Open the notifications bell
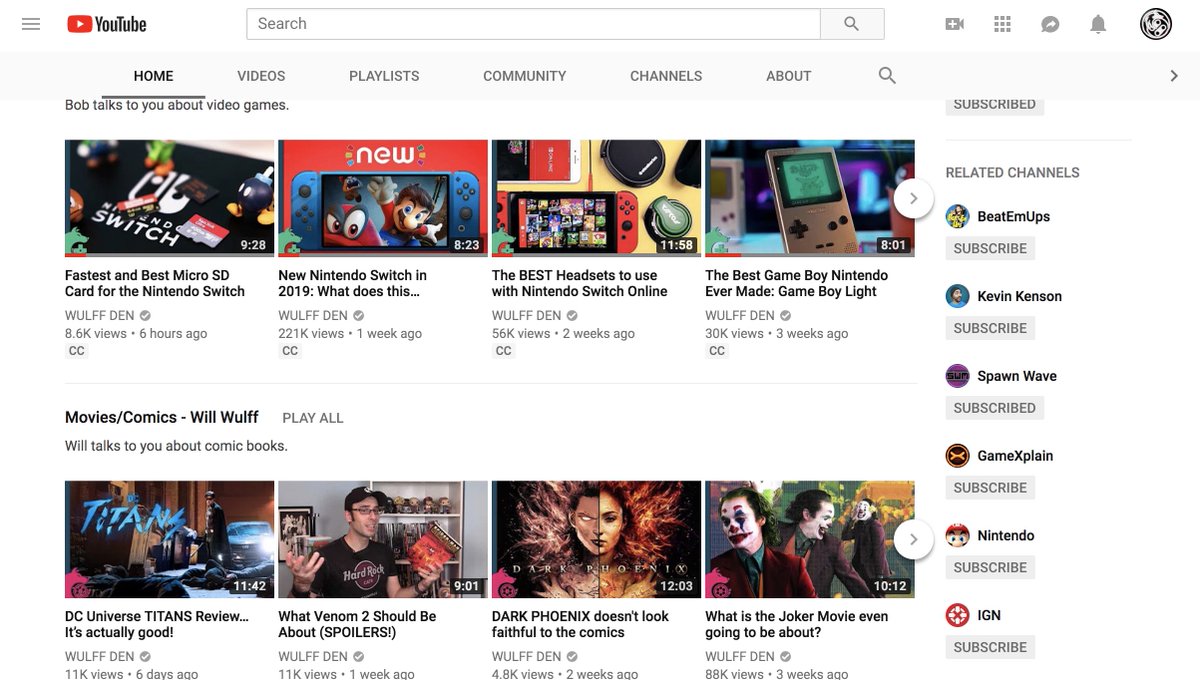This screenshot has width=1200, height=680. pos(1098,24)
